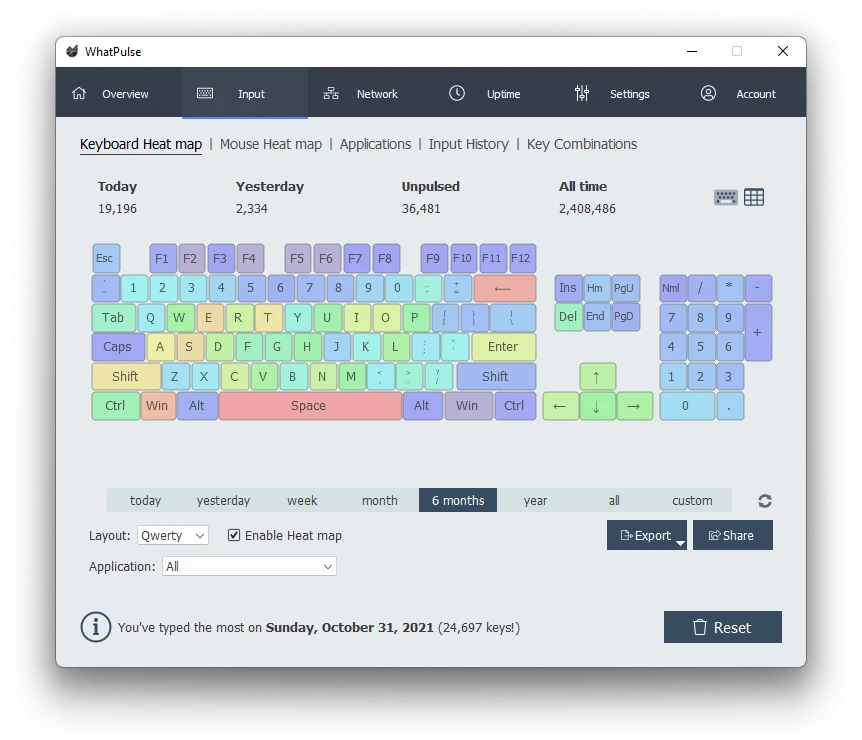The image size is (862, 740).
Task: Click the Ins key on heat map
Action: tap(568, 289)
